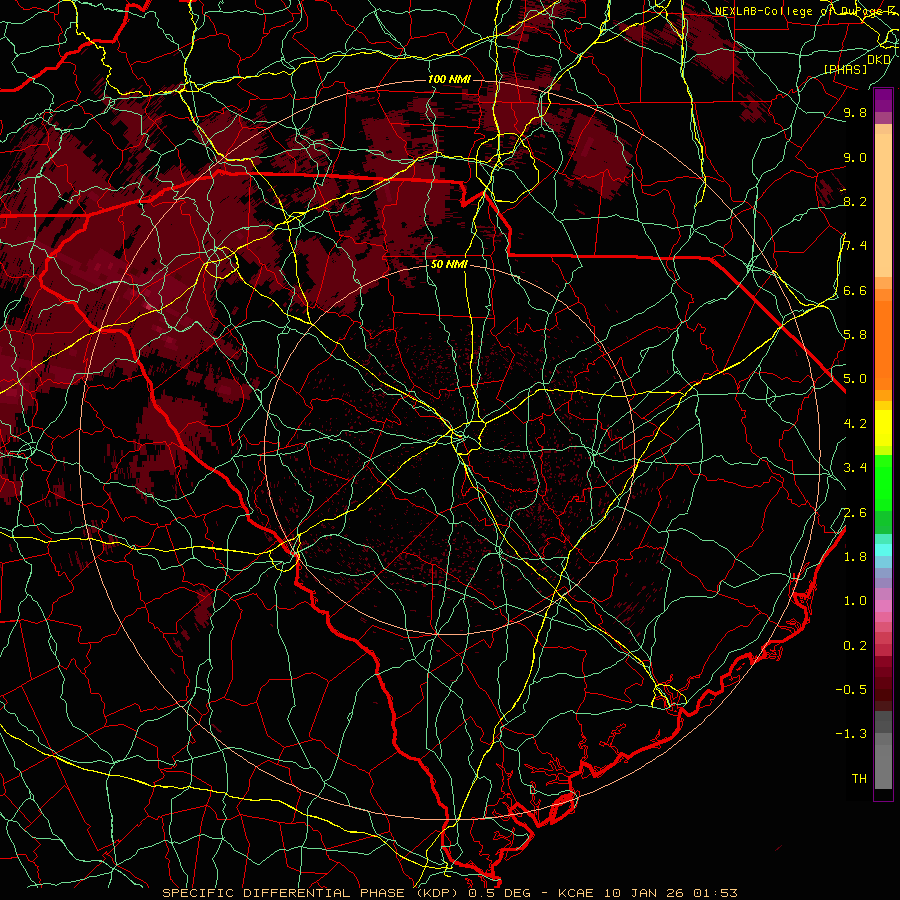Viewport: 900px width, 900px height.
Task: Pick the yellow band of color bar
Action: click(x=883, y=428)
